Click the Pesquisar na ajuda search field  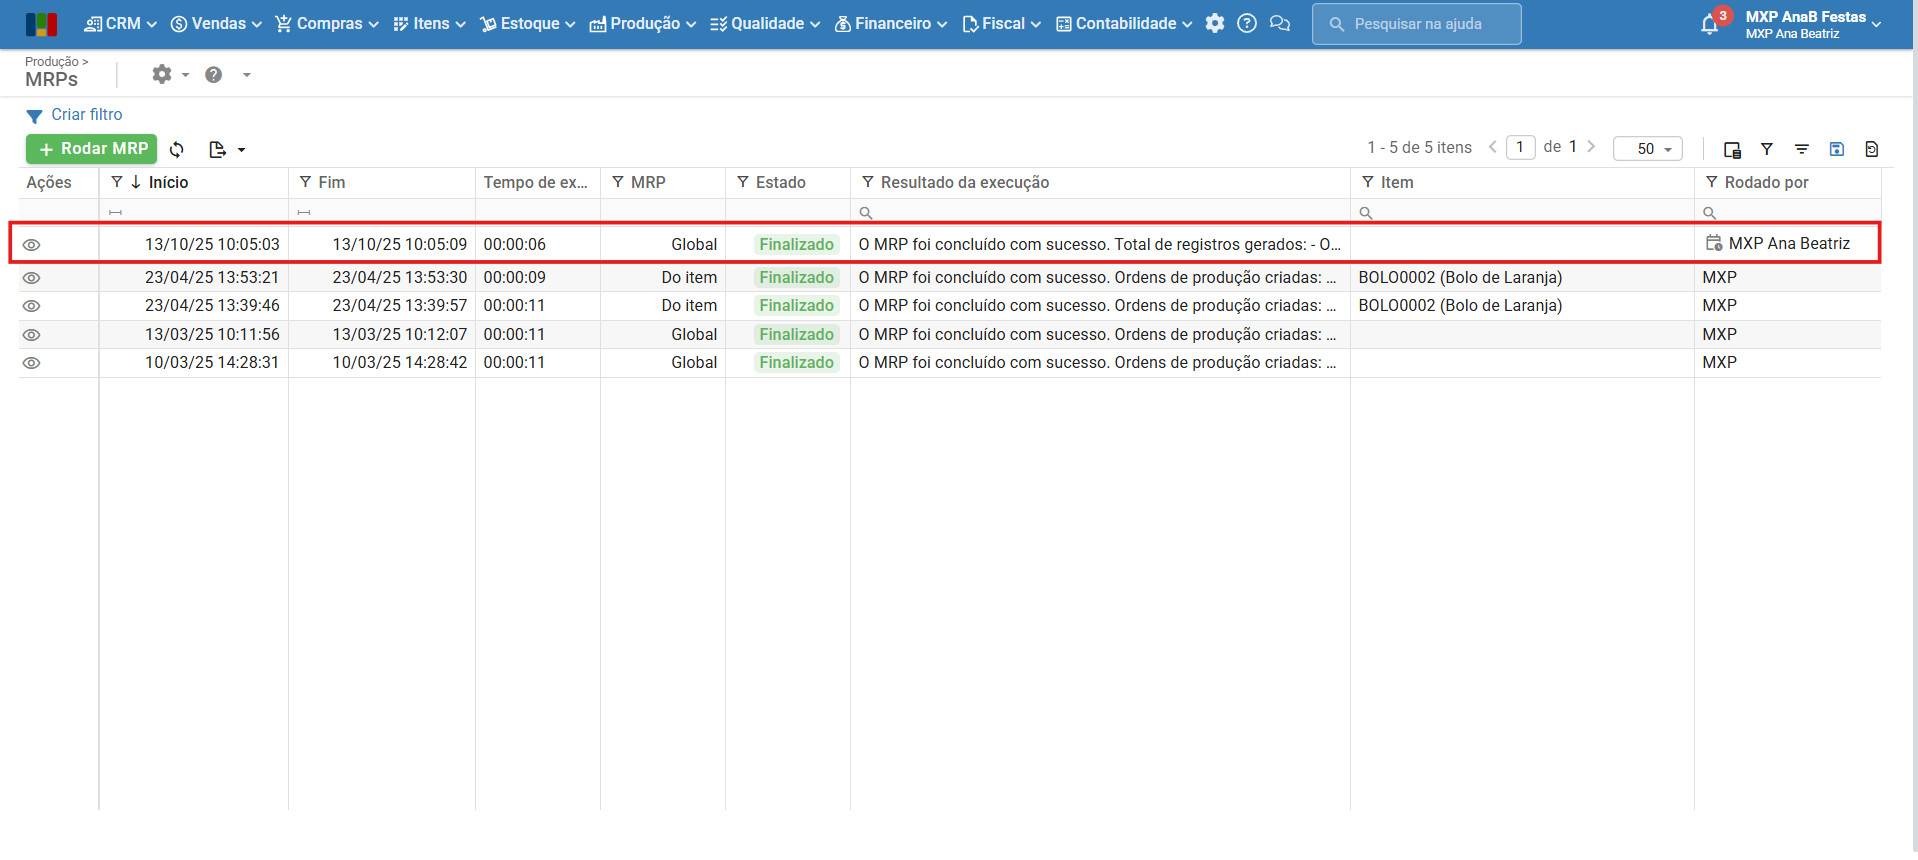click(x=1416, y=24)
